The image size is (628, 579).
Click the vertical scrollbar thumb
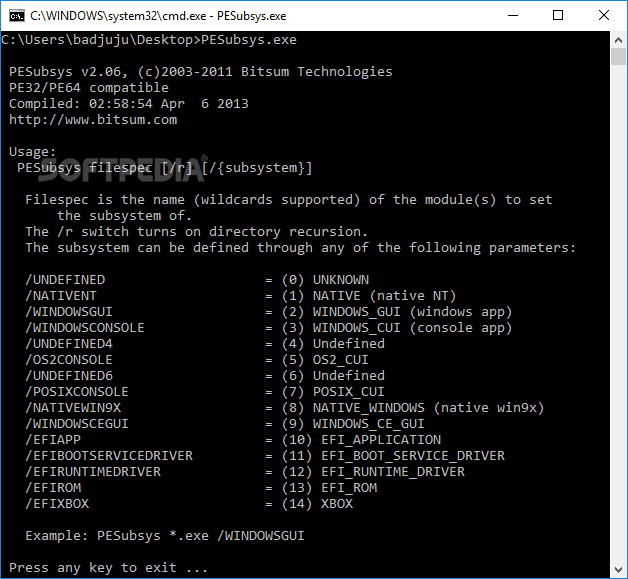[x=618, y=56]
